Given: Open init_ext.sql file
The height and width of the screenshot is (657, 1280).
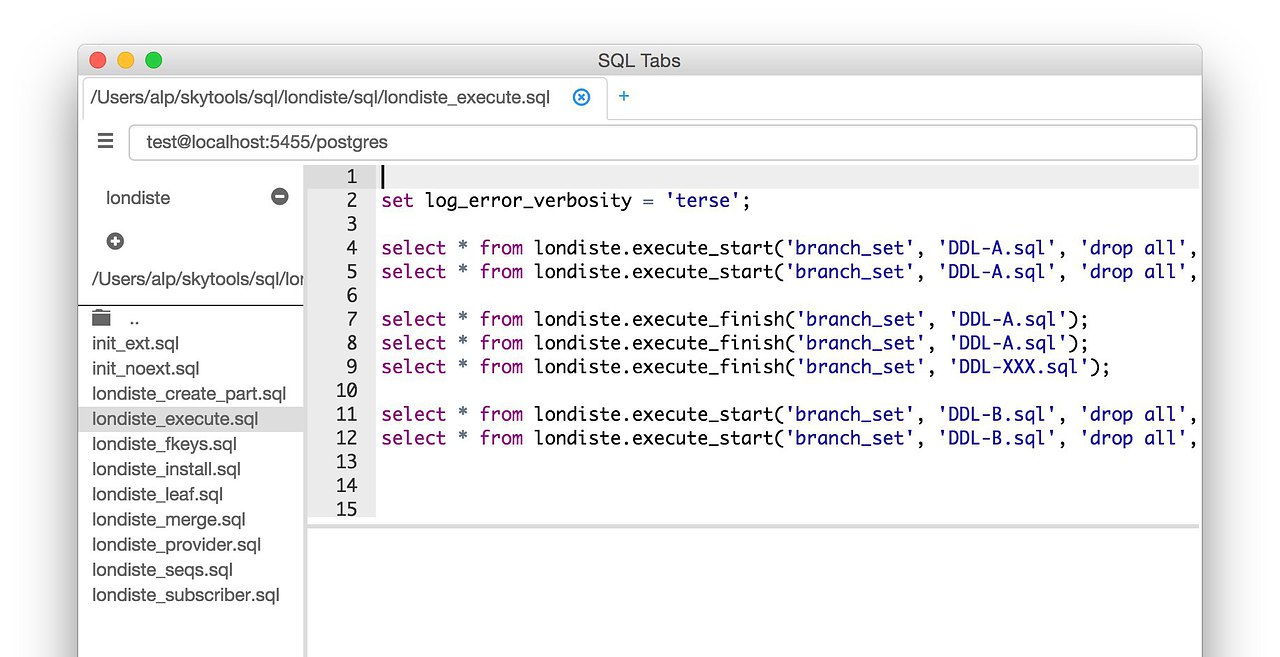Looking at the screenshot, I should point(135,344).
